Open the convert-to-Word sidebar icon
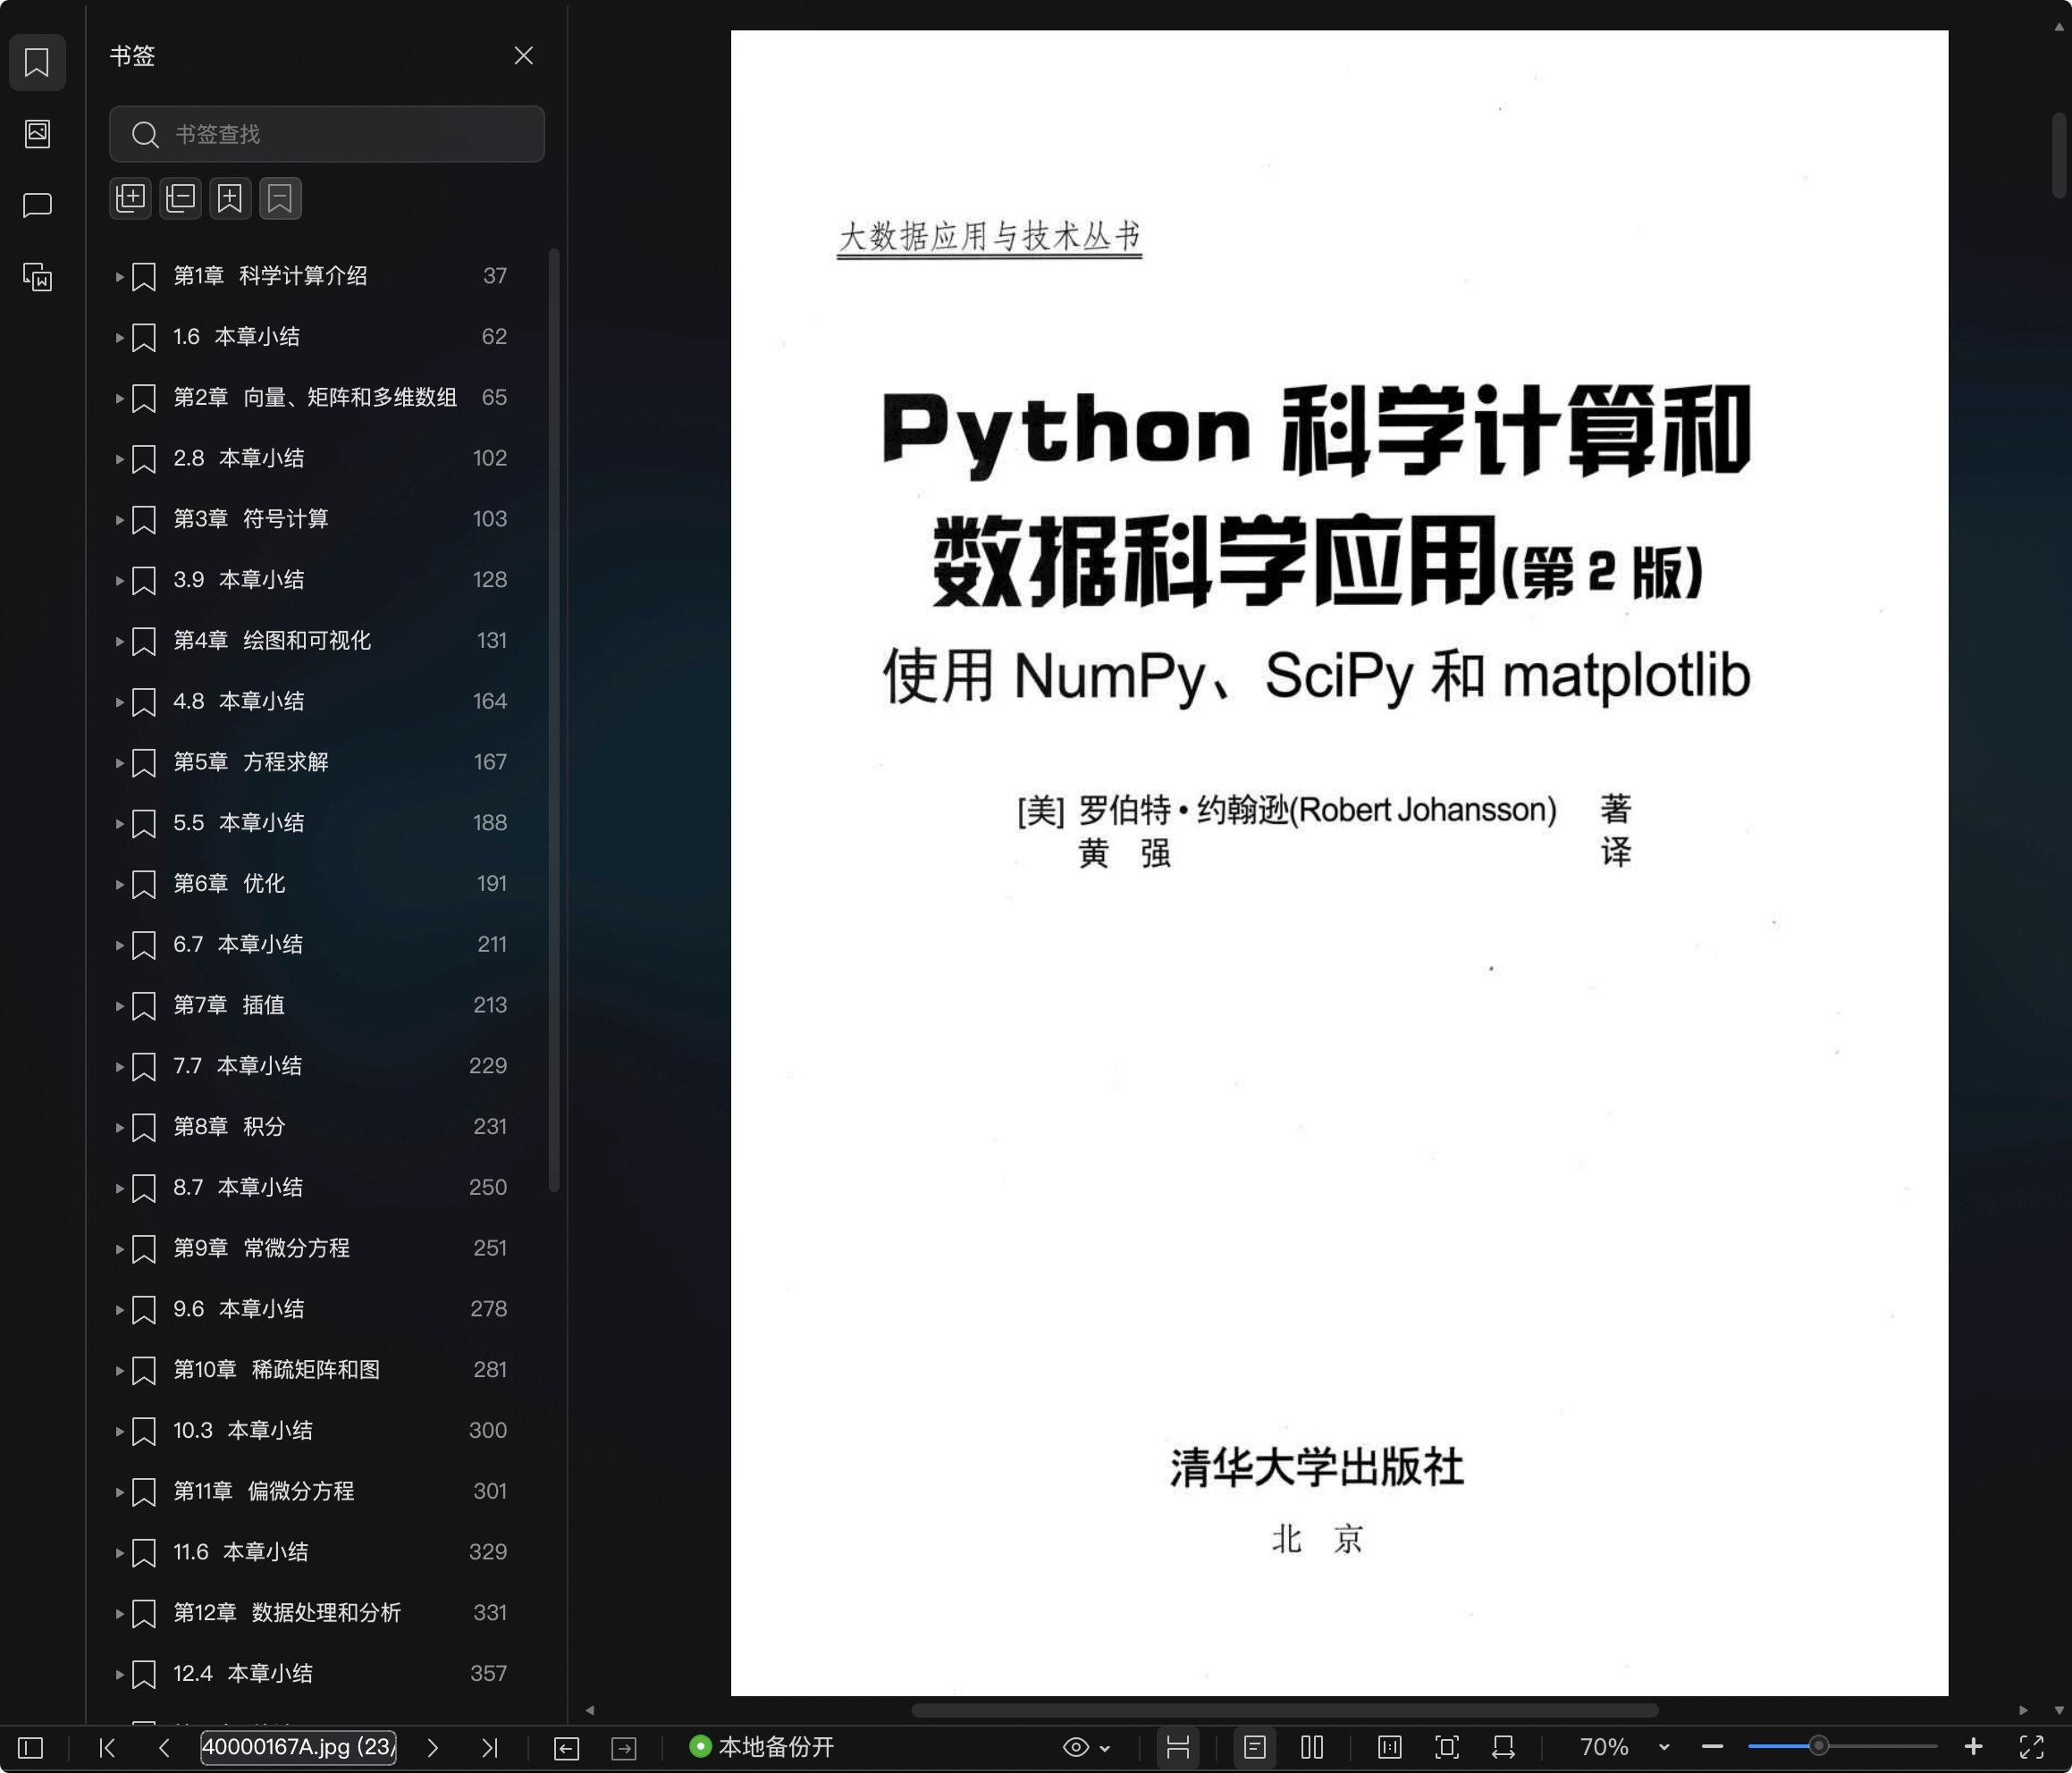The image size is (2072, 1773). [x=37, y=277]
